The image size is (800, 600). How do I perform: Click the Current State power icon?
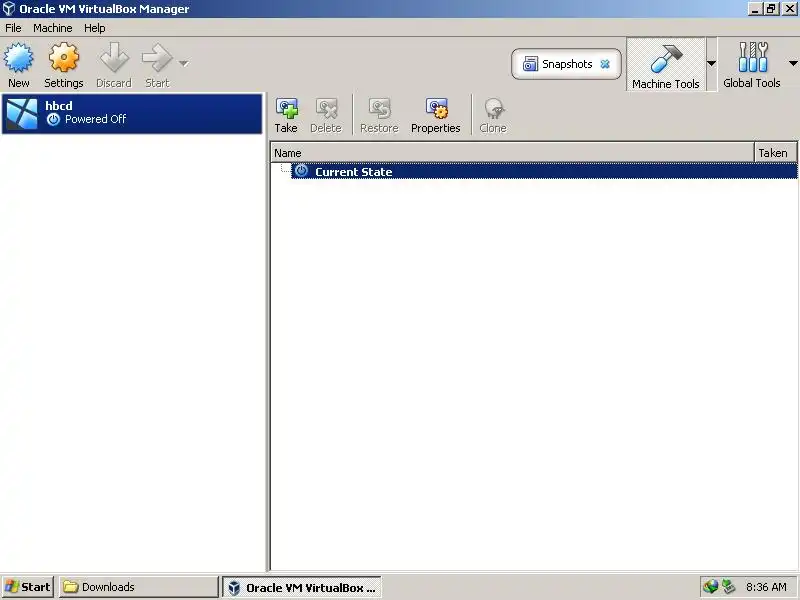tap(302, 171)
